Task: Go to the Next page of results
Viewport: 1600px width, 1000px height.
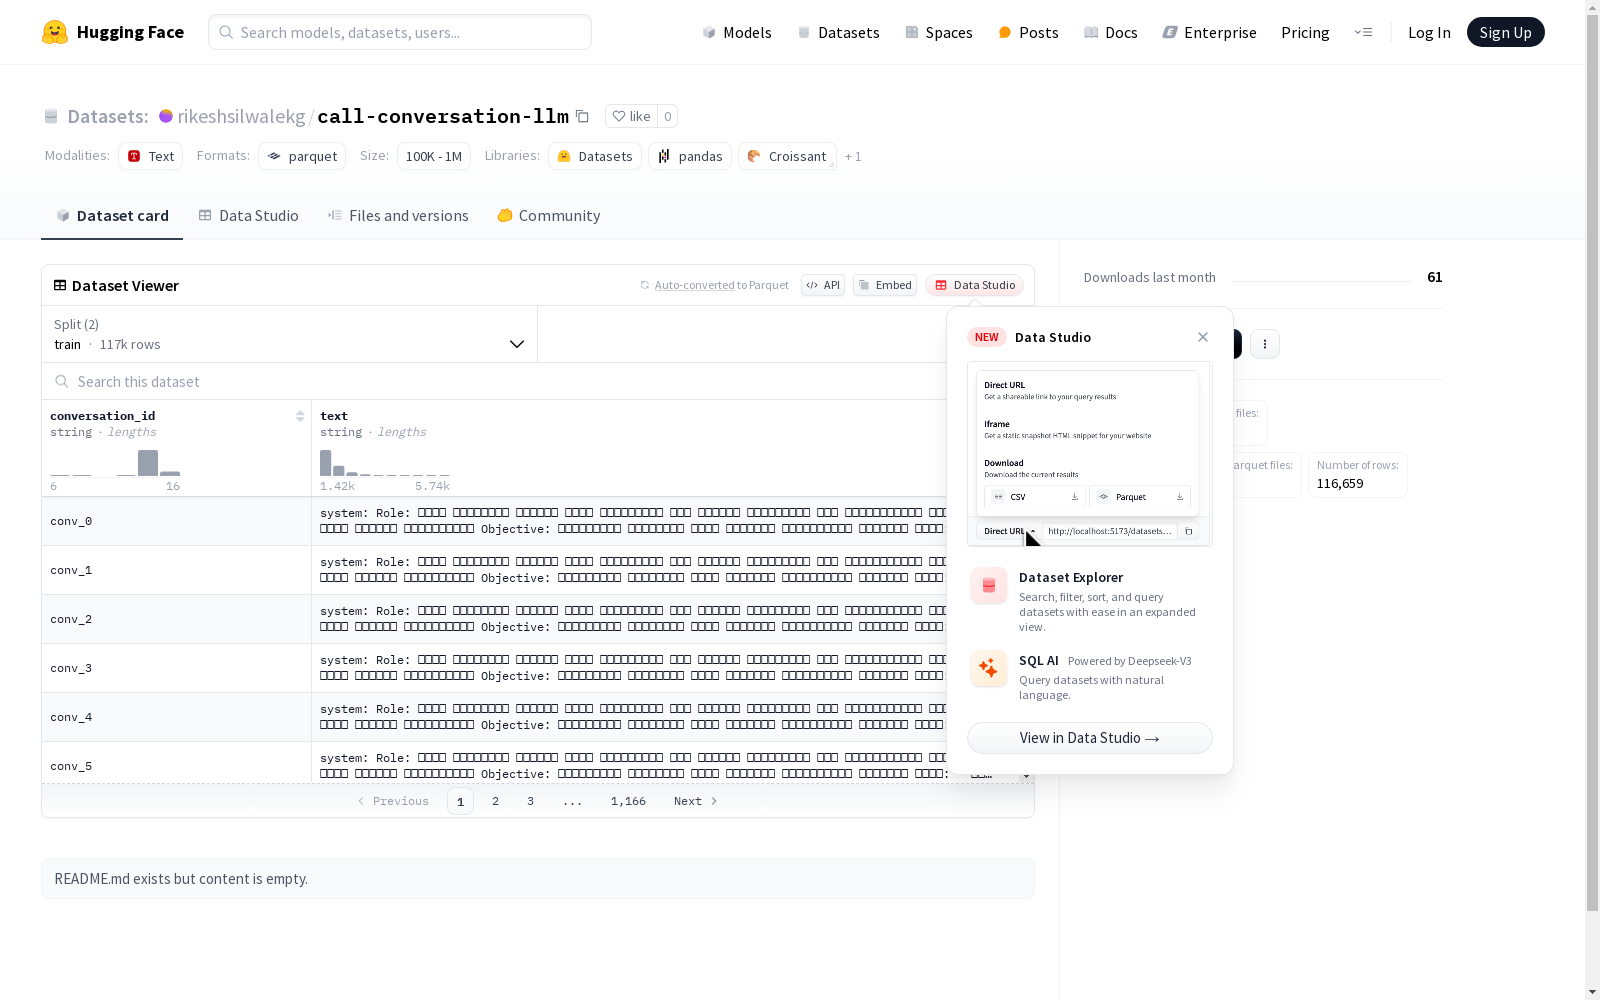Action: [696, 801]
